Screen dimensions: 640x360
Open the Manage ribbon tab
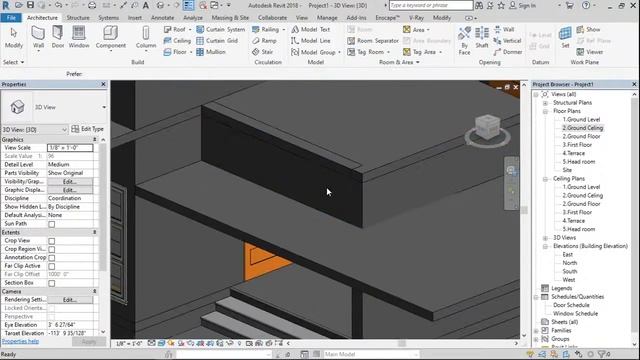(x=327, y=18)
